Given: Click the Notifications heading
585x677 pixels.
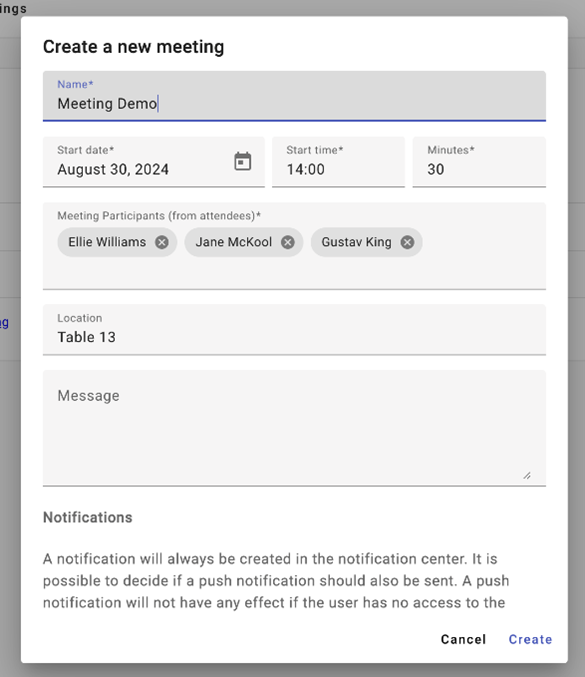Looking at the screenshot, I should 88,517.
